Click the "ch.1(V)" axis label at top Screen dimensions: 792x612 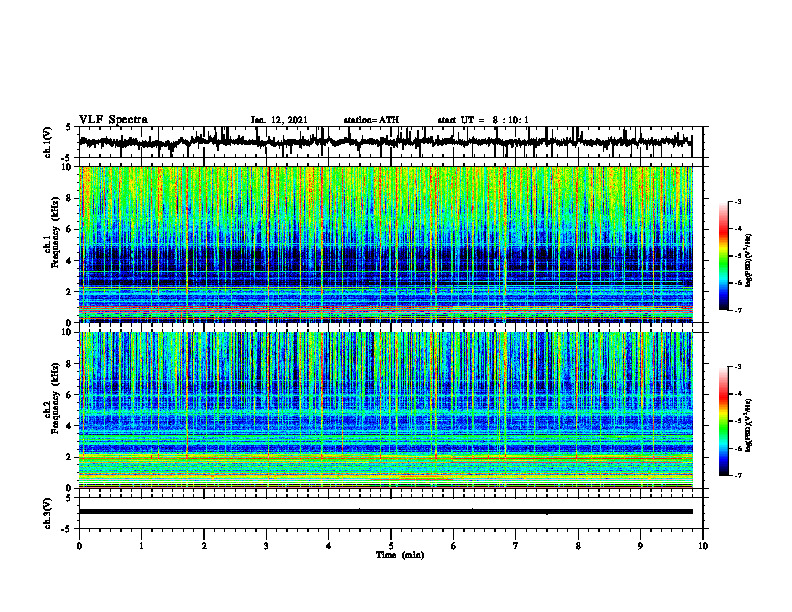49,142
